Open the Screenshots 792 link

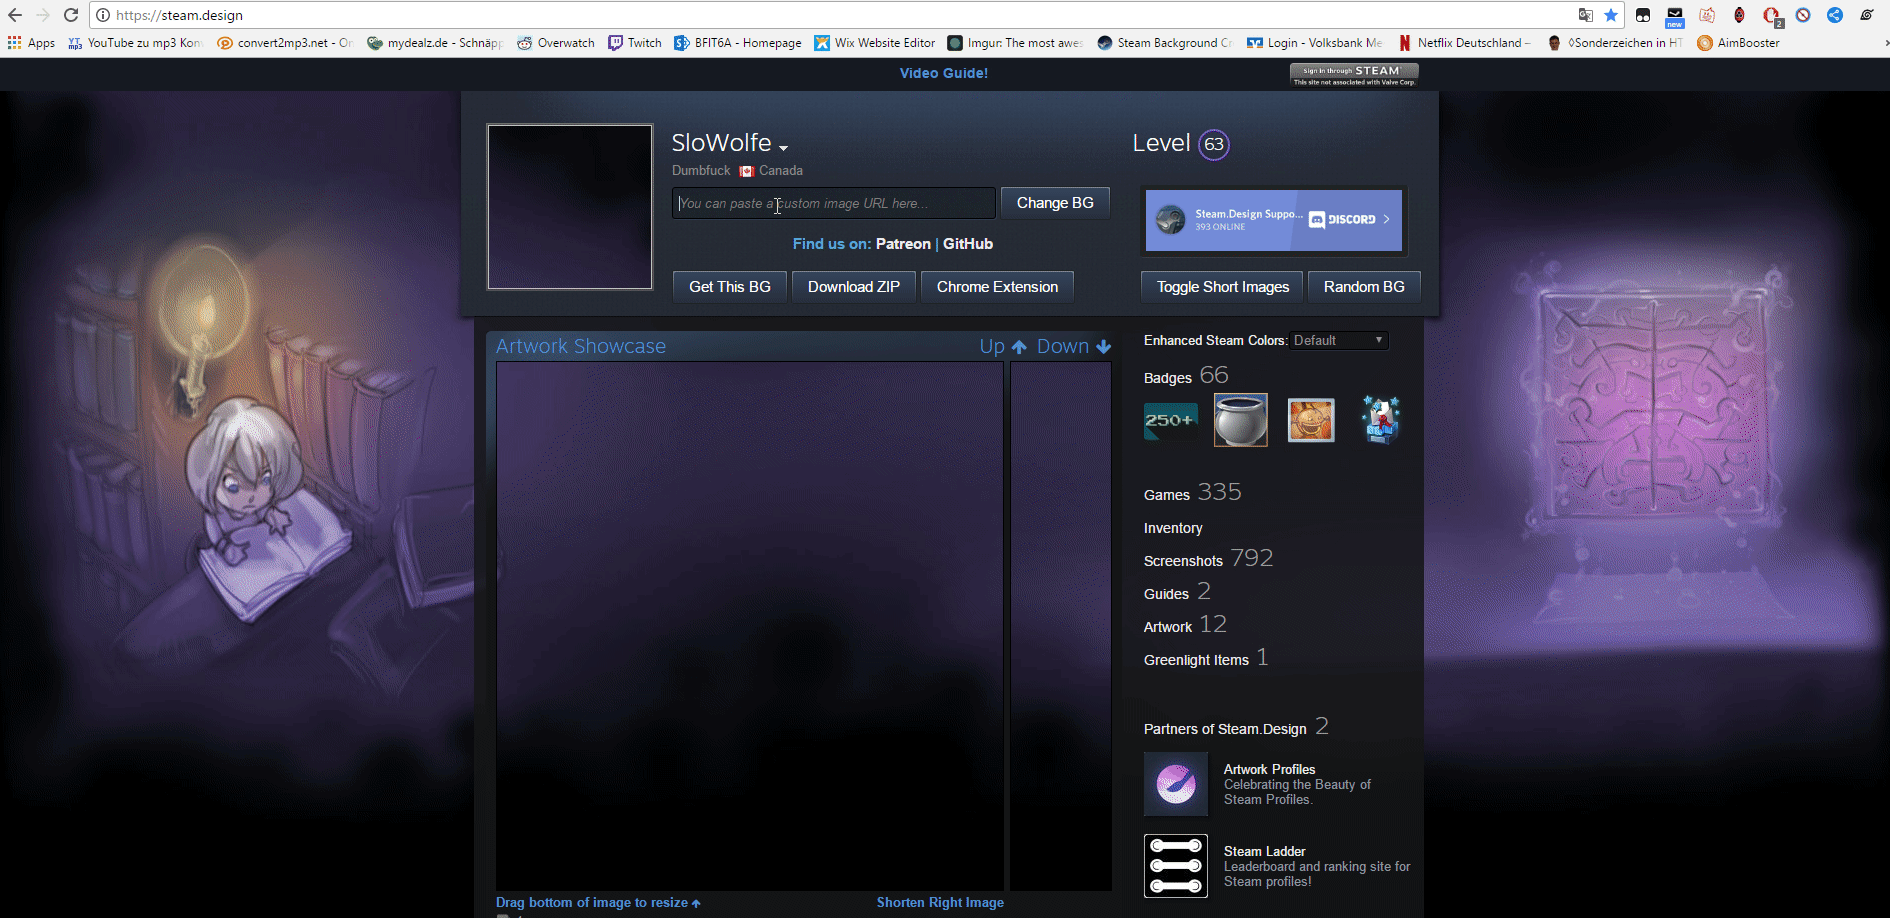(x=1208, y=558)
